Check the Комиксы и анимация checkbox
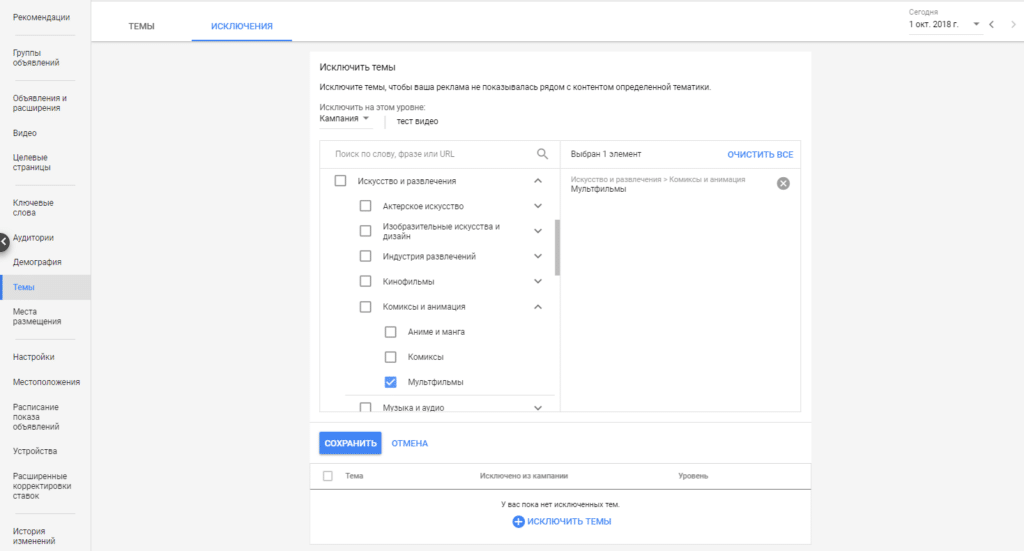Screen dimensions: 1024x551 (x=365, y=307)
